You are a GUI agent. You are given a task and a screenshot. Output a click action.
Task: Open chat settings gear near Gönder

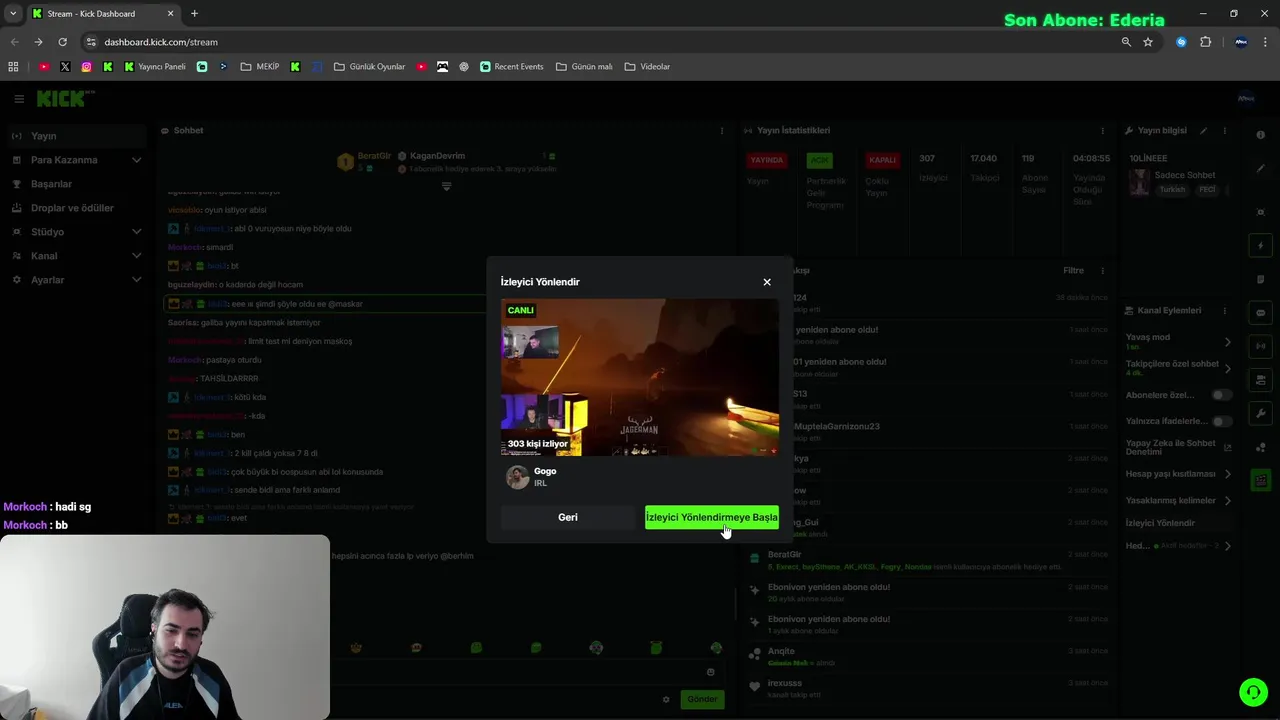(x=666, y=699)
